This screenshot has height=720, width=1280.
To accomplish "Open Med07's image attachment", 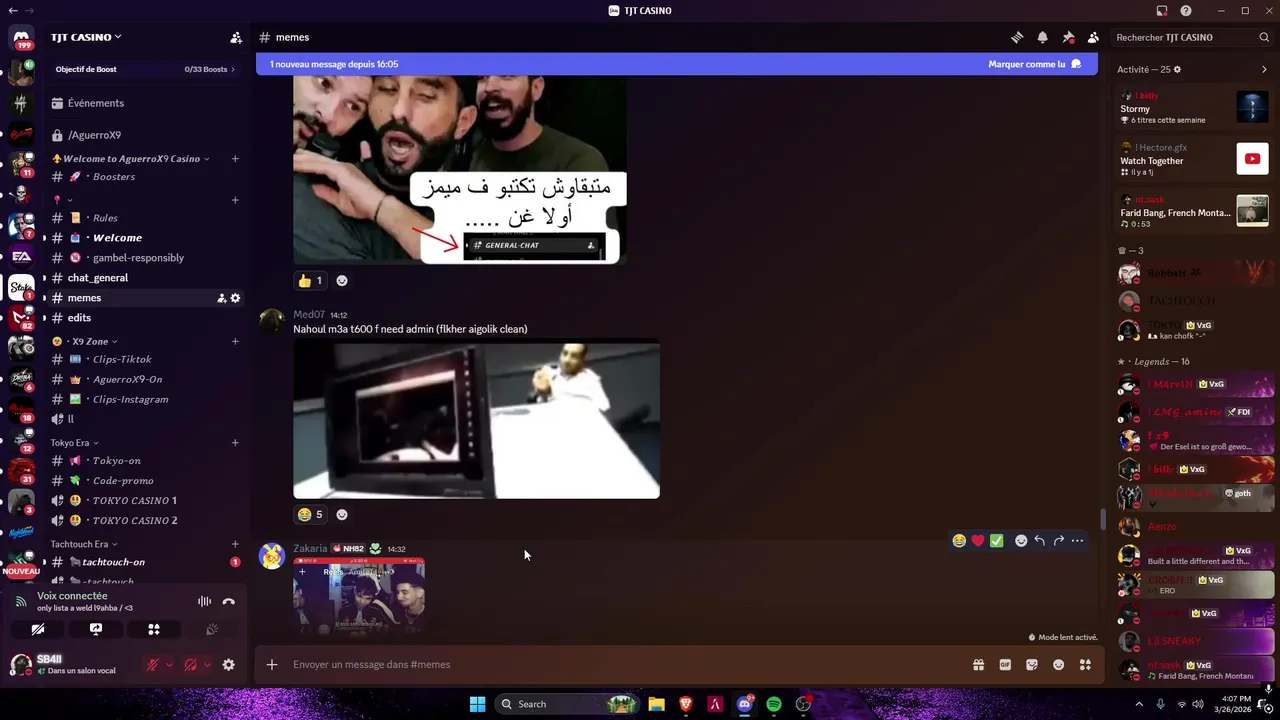I will (476, 420).
